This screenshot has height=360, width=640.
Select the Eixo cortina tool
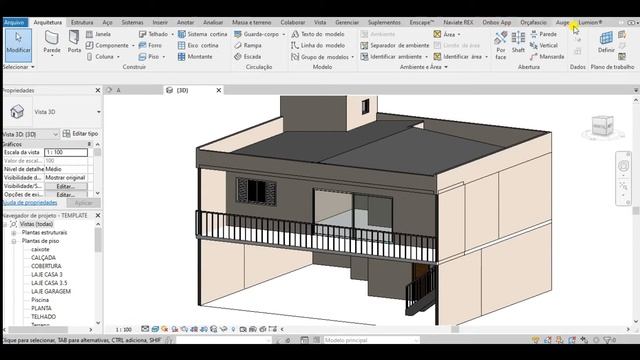(198, 45)
